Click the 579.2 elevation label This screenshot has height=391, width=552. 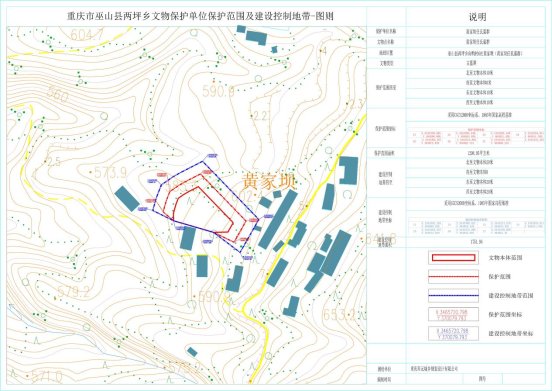tap(73, 292)
